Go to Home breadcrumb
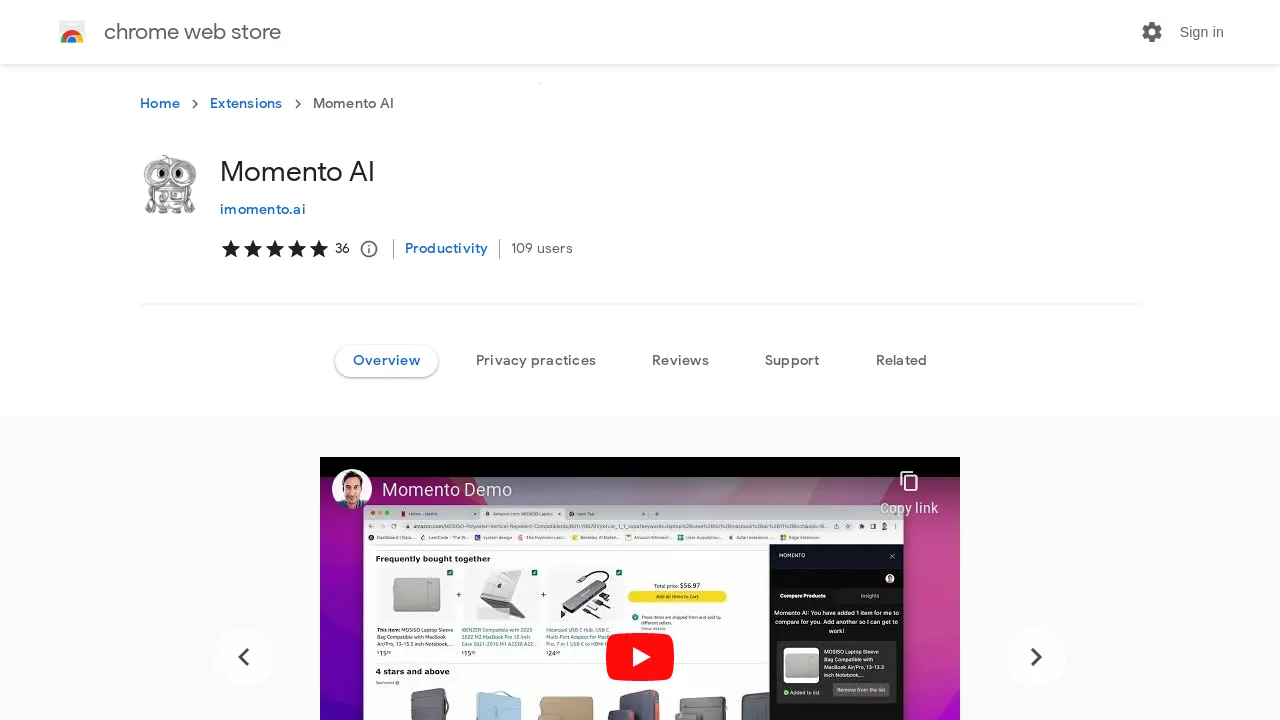This screenshot has width=1280, height=720. tap(160, 104)
